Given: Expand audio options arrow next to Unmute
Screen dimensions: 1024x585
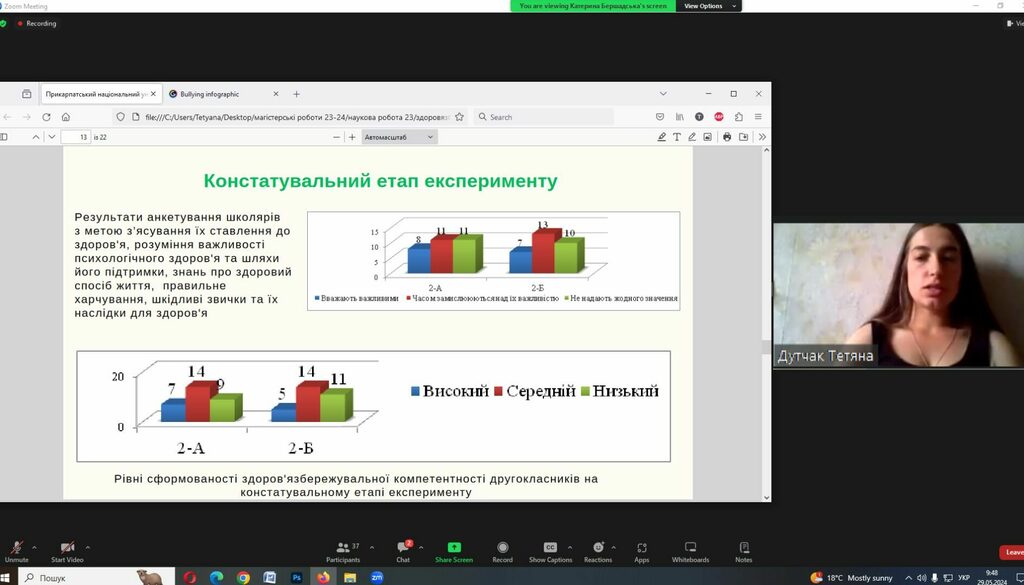Looking at the screenshot, I should coord(34,547).
